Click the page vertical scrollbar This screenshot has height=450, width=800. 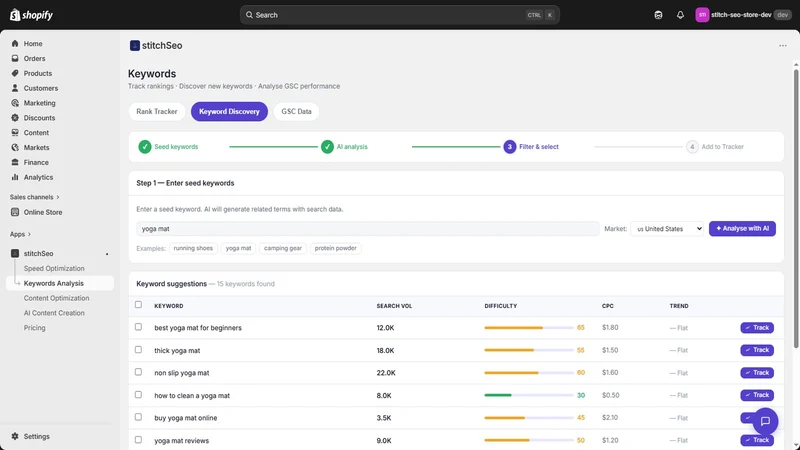(796, 209)
